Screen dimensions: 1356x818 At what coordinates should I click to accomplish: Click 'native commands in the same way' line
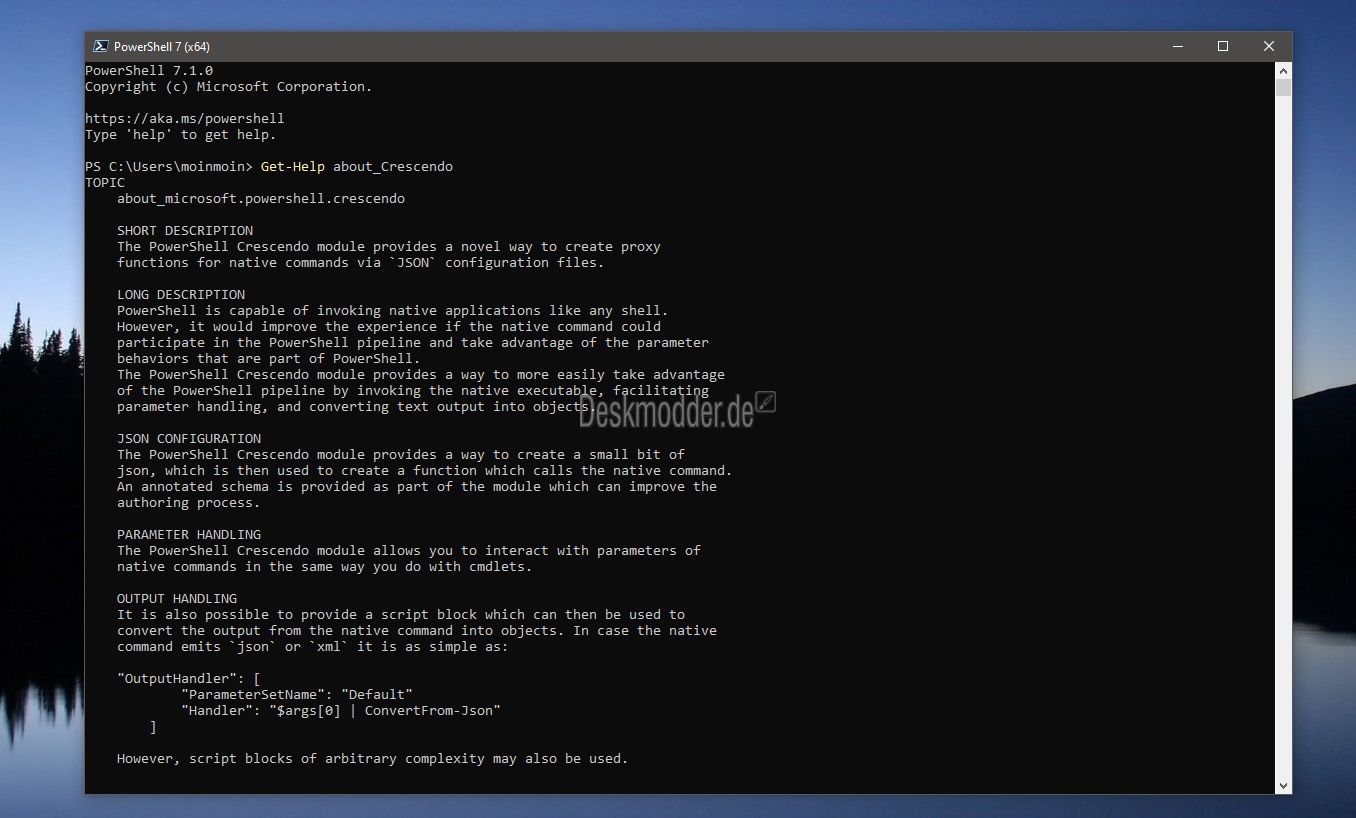click(325, 566)
